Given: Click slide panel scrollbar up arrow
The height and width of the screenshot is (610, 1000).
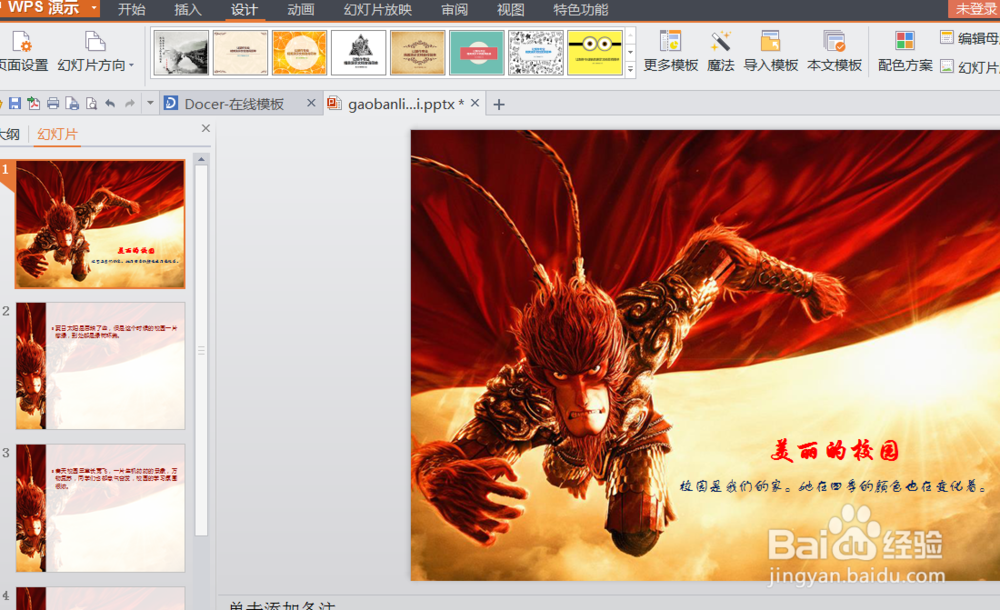Looking at the screenshot, I should (x=202, y=159).
